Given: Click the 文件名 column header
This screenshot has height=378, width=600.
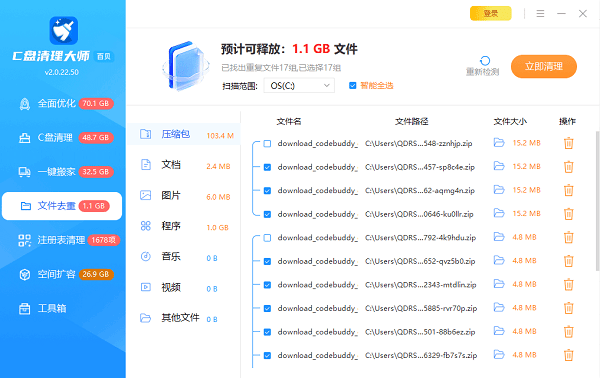Looking at the screenshot, I should (289, 122).
